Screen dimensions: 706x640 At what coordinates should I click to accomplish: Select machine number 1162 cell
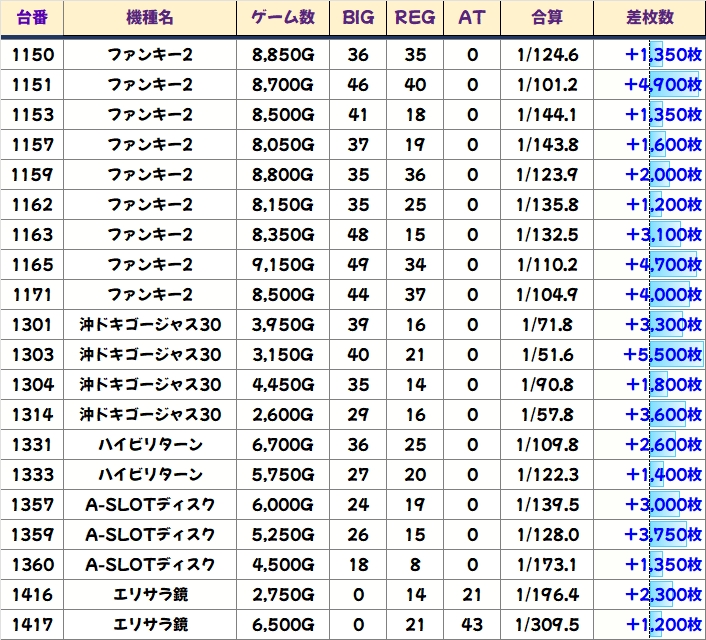point(33,205)
